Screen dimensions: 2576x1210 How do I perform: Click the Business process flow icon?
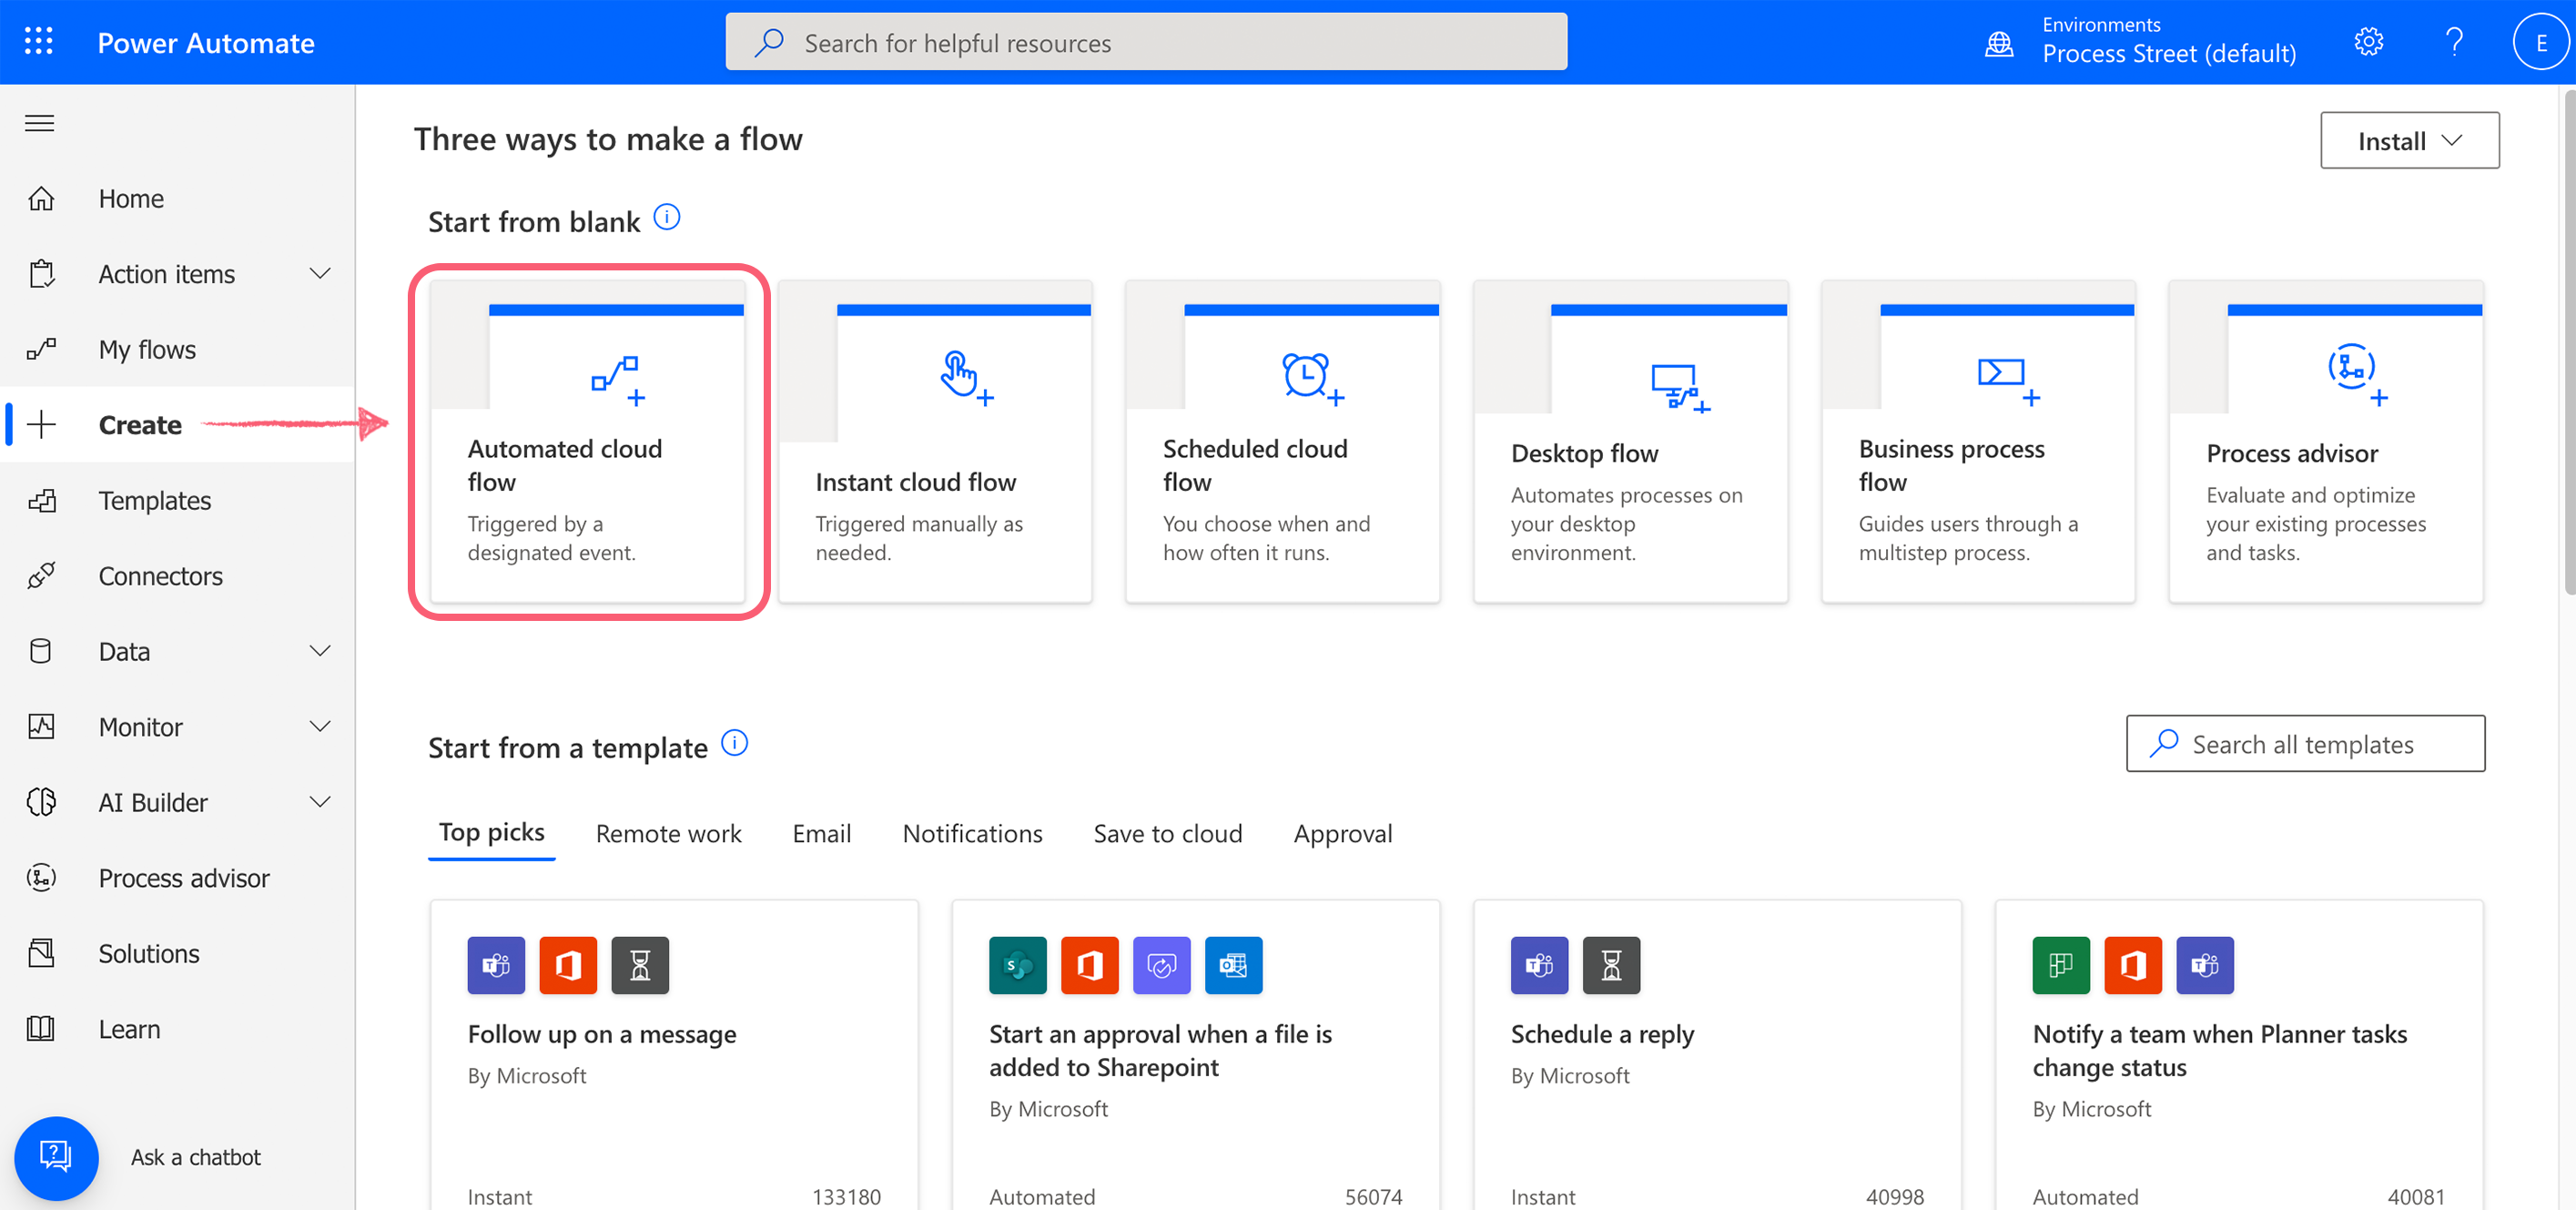coord(2008,381)
